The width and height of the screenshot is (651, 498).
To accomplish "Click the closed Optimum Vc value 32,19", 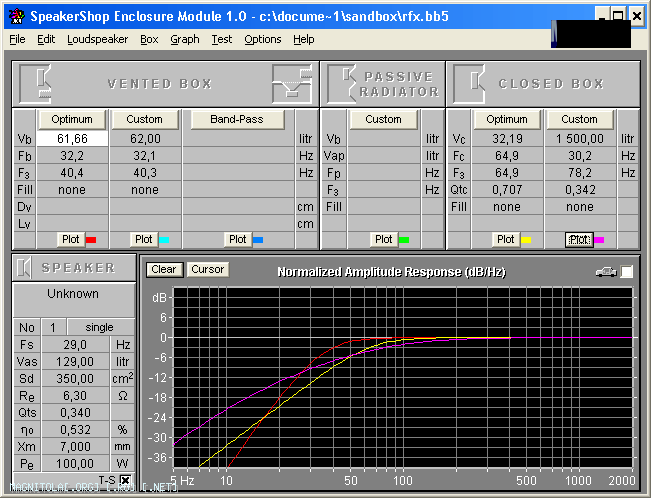I will [507, 139].
